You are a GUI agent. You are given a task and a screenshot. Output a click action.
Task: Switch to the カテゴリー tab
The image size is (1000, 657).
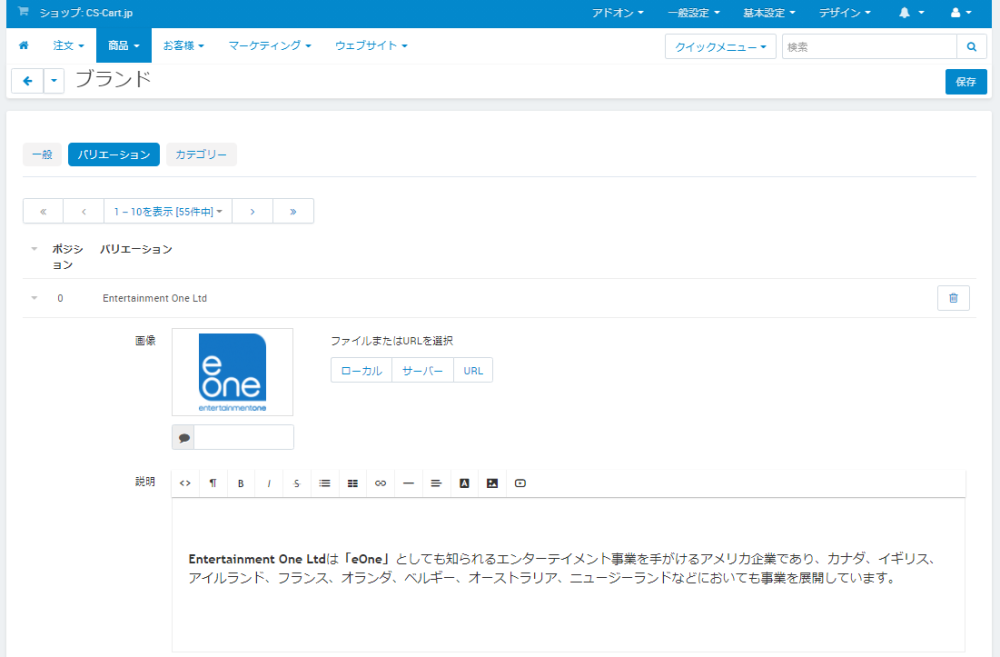(201, 154)
